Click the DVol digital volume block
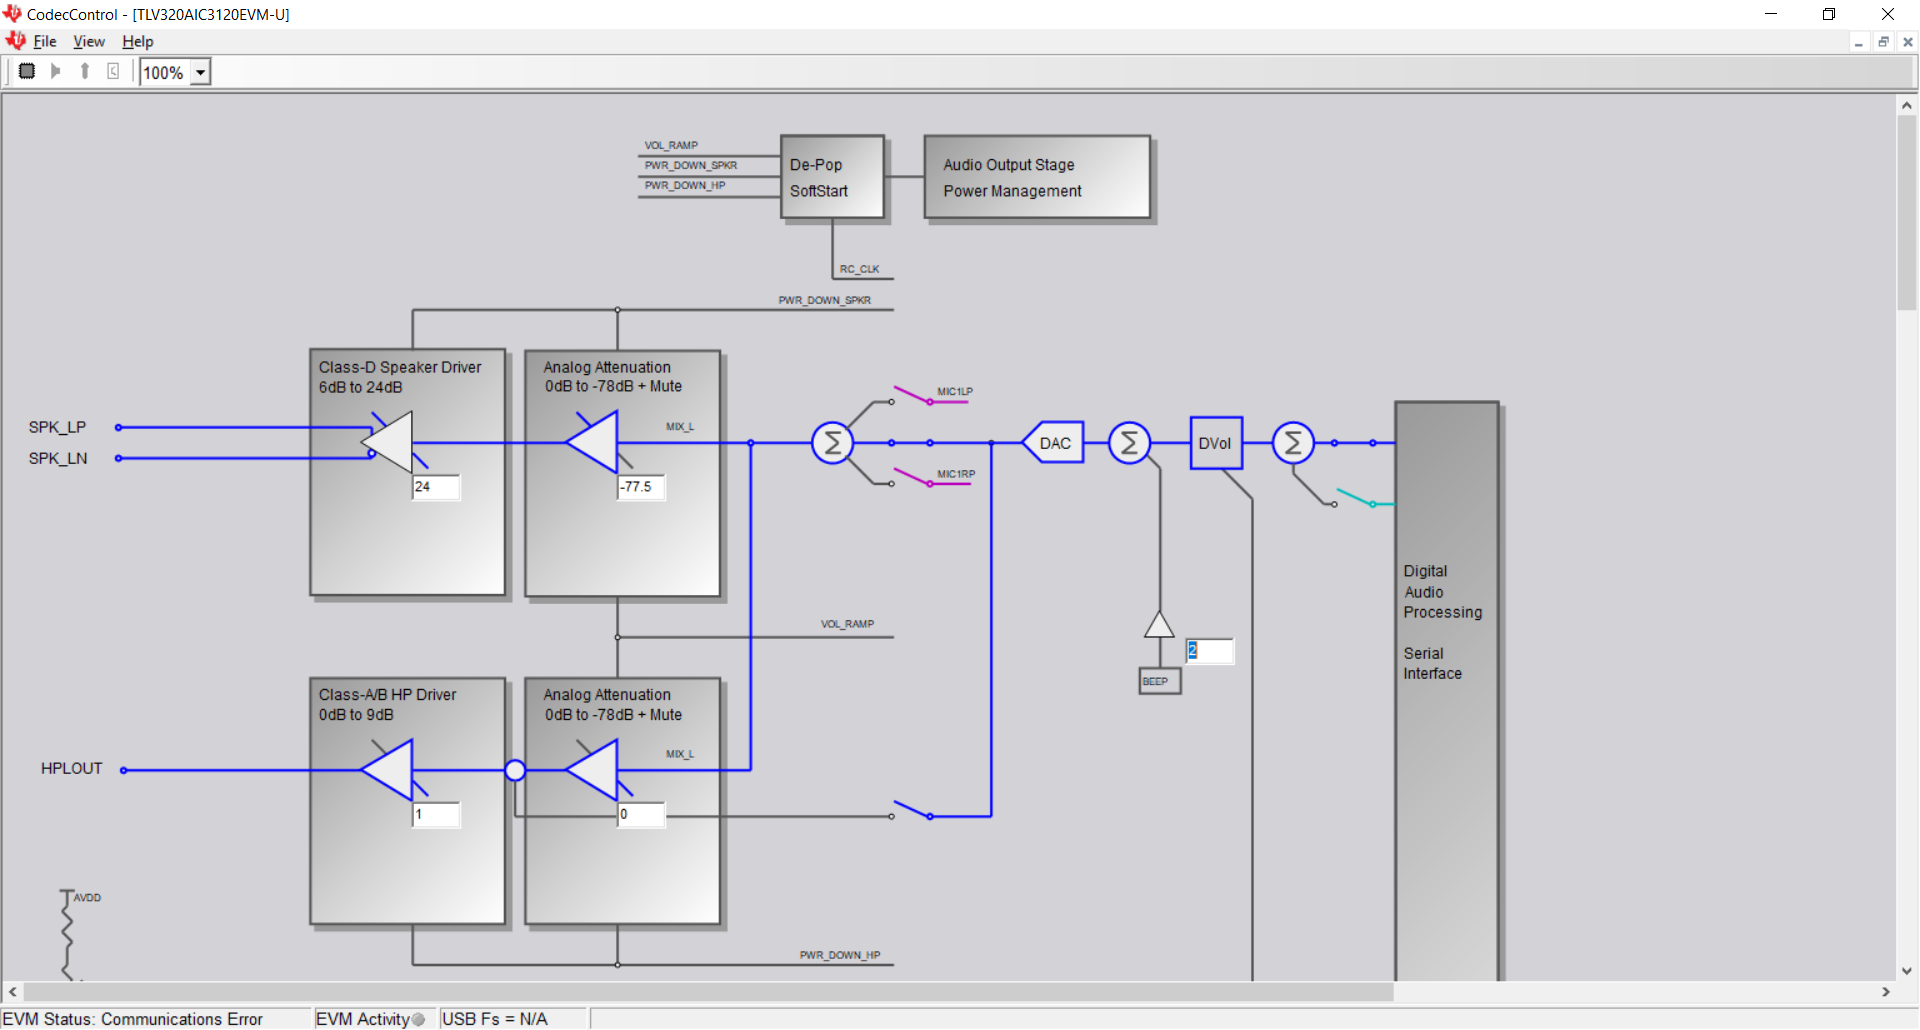 [x=1216, y=443]
